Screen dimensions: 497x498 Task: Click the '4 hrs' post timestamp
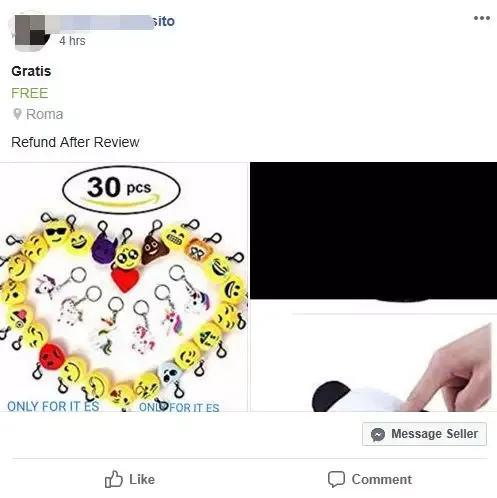pos(72,41)
